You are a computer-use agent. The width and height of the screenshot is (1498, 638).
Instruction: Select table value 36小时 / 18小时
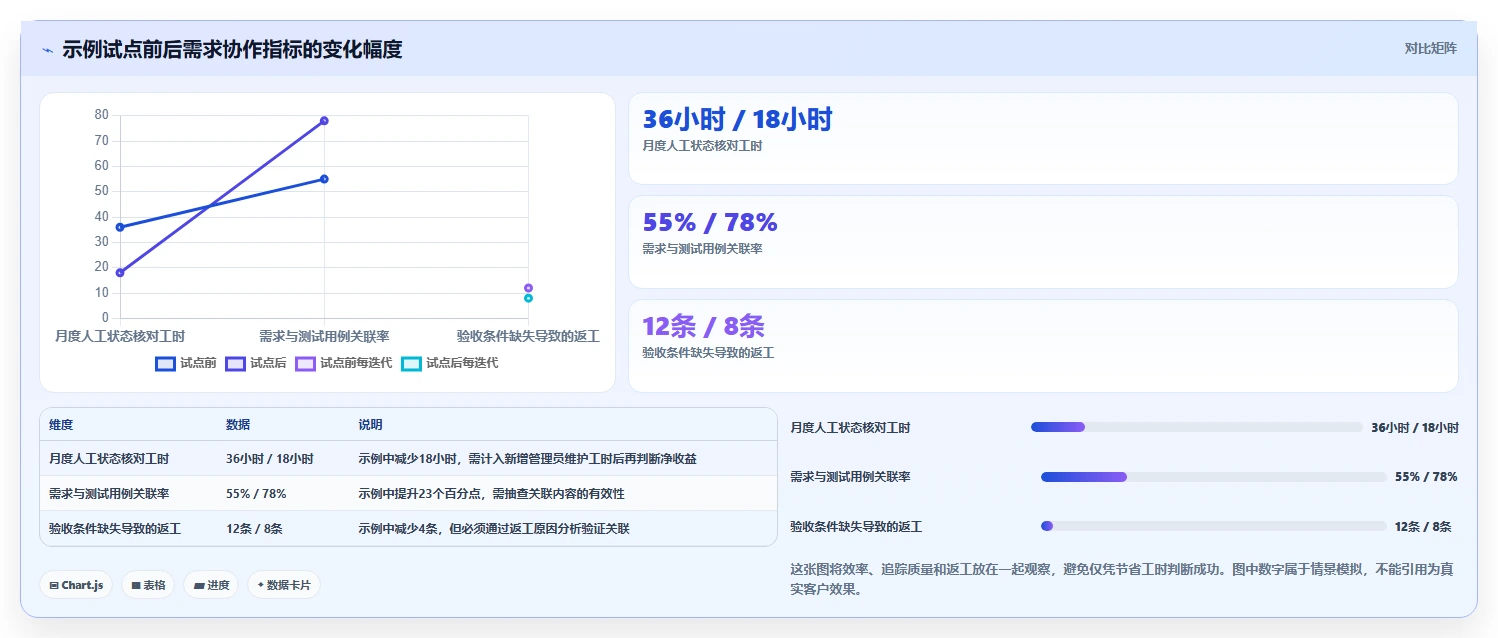pyautogui.click(x=270, y=459)
